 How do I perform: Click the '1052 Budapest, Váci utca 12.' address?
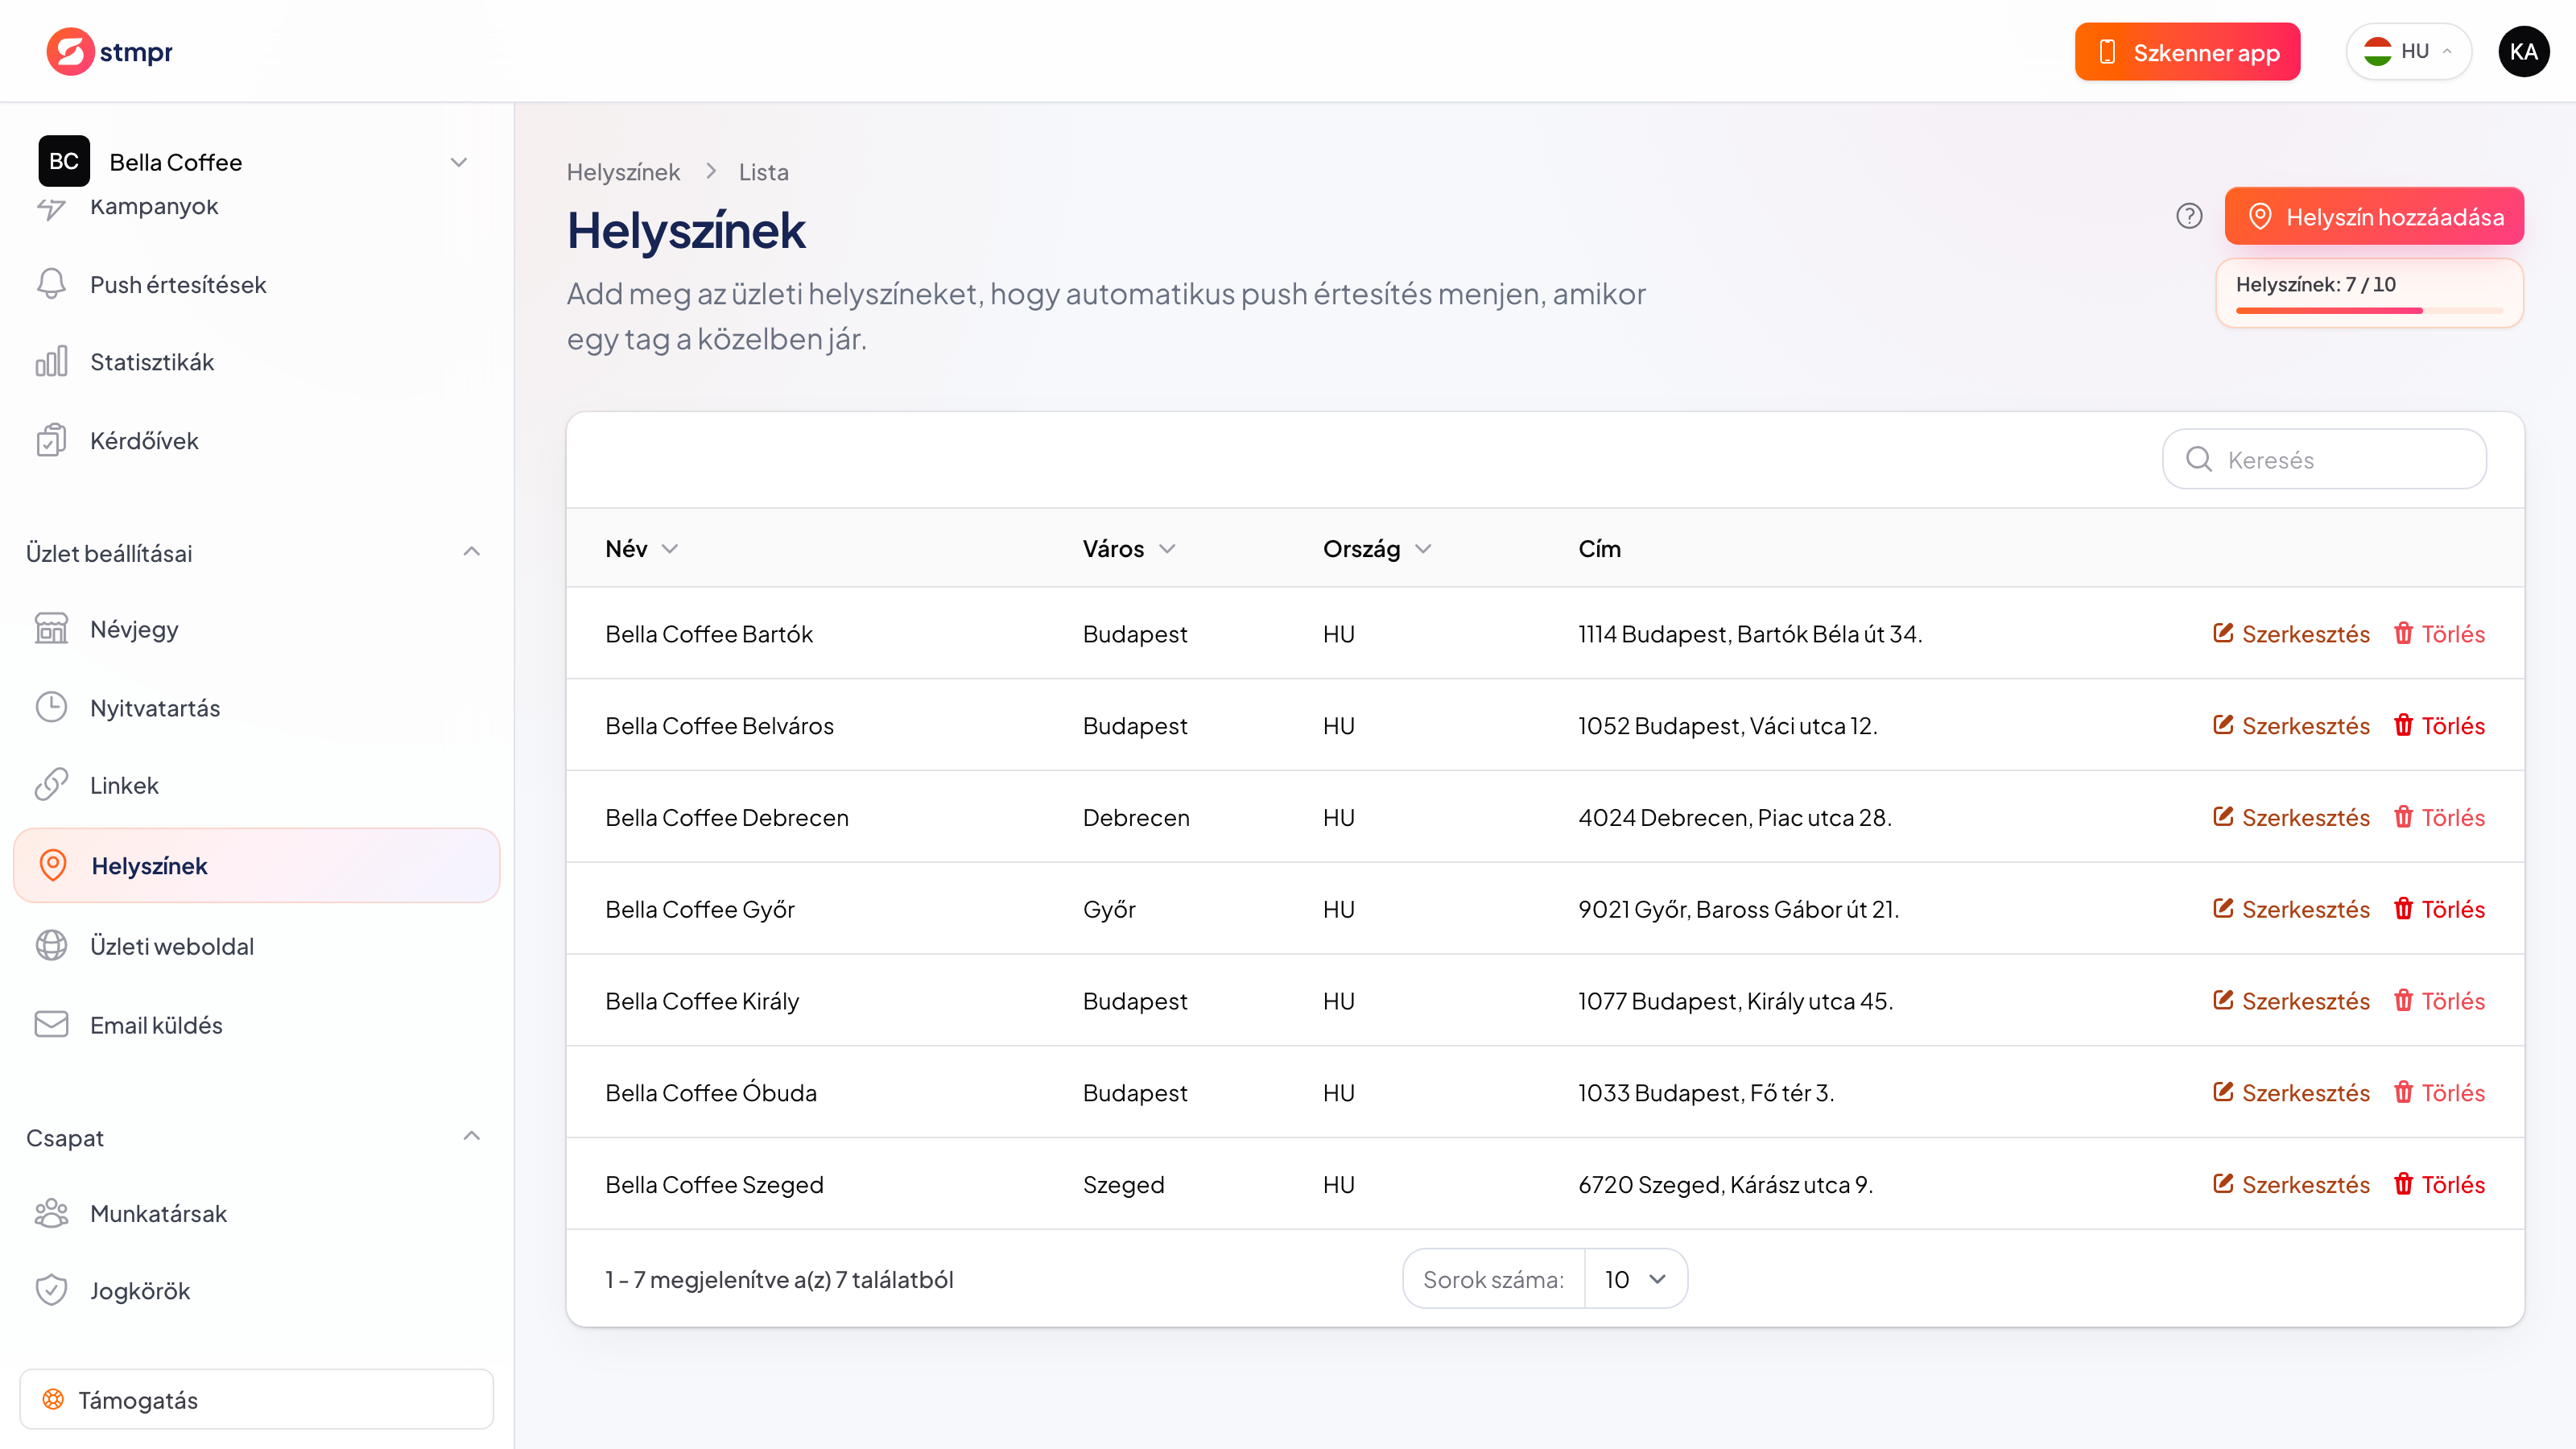pyautogui.click(x=1728, y=725)
